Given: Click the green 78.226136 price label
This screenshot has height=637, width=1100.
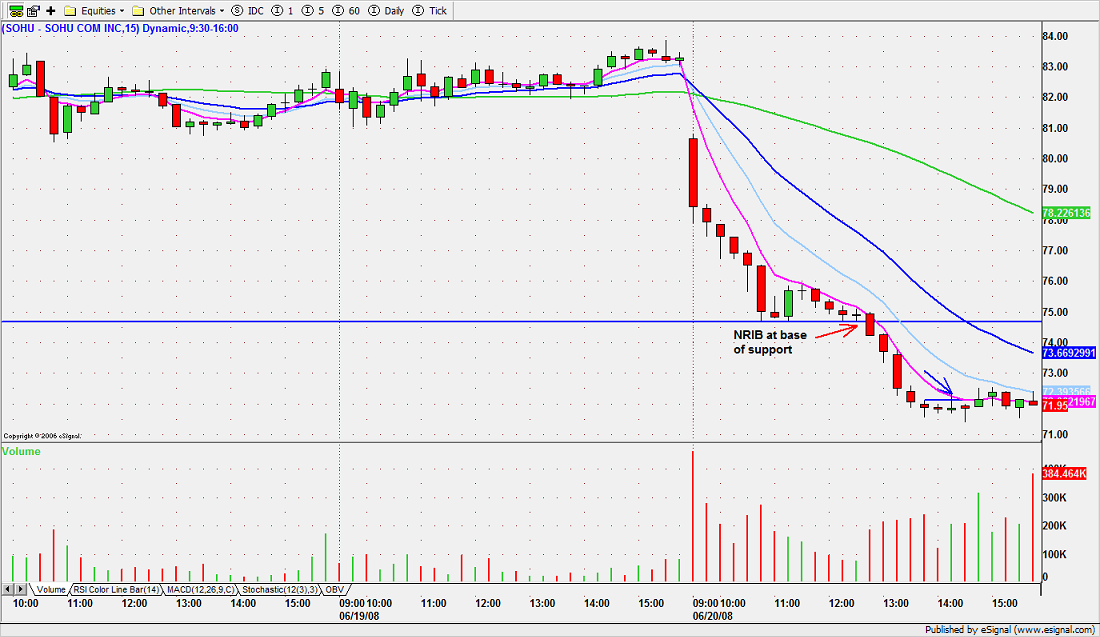Looking at the screenshot, I should pyautogui.click(x=1066, y=213).
